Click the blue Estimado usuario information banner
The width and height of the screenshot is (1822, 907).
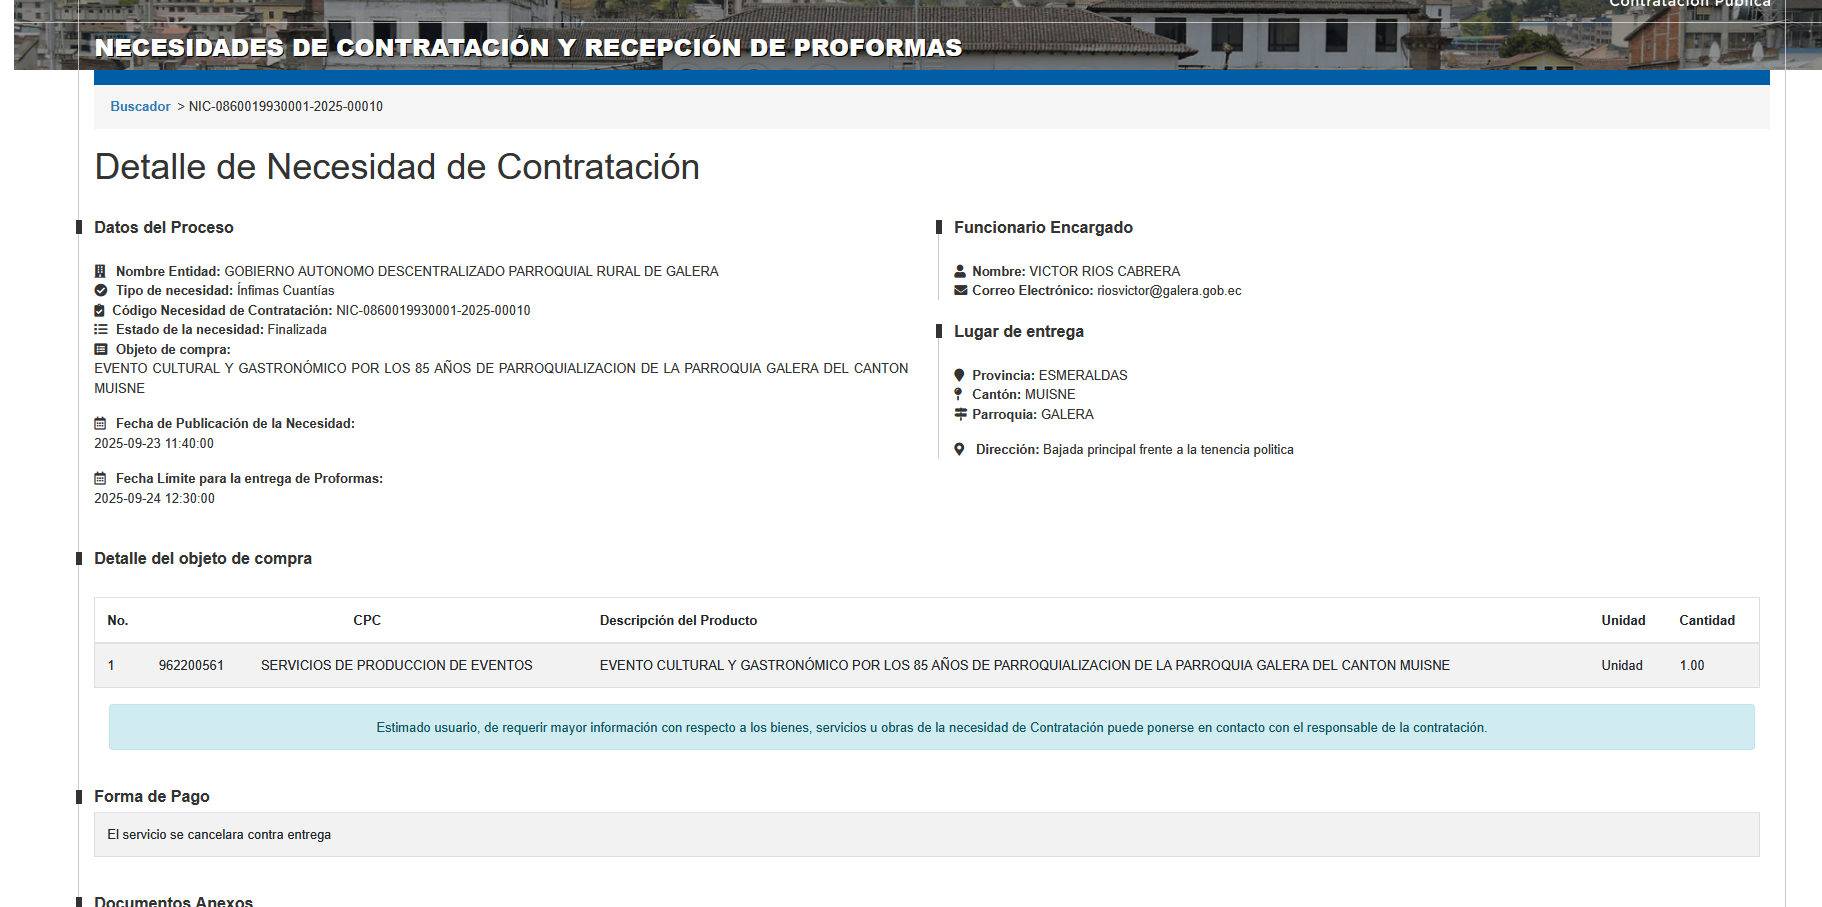pos(931,727)
